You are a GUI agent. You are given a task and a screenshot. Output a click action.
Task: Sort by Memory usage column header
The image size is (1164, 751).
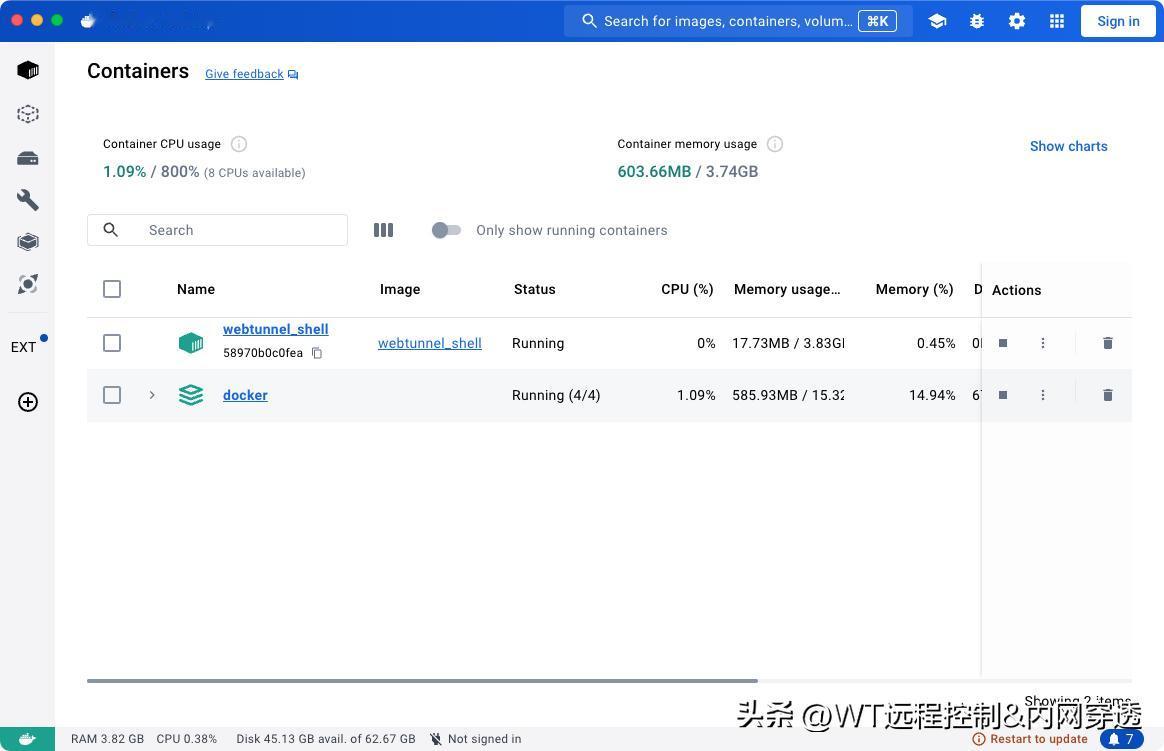[787, 289]
